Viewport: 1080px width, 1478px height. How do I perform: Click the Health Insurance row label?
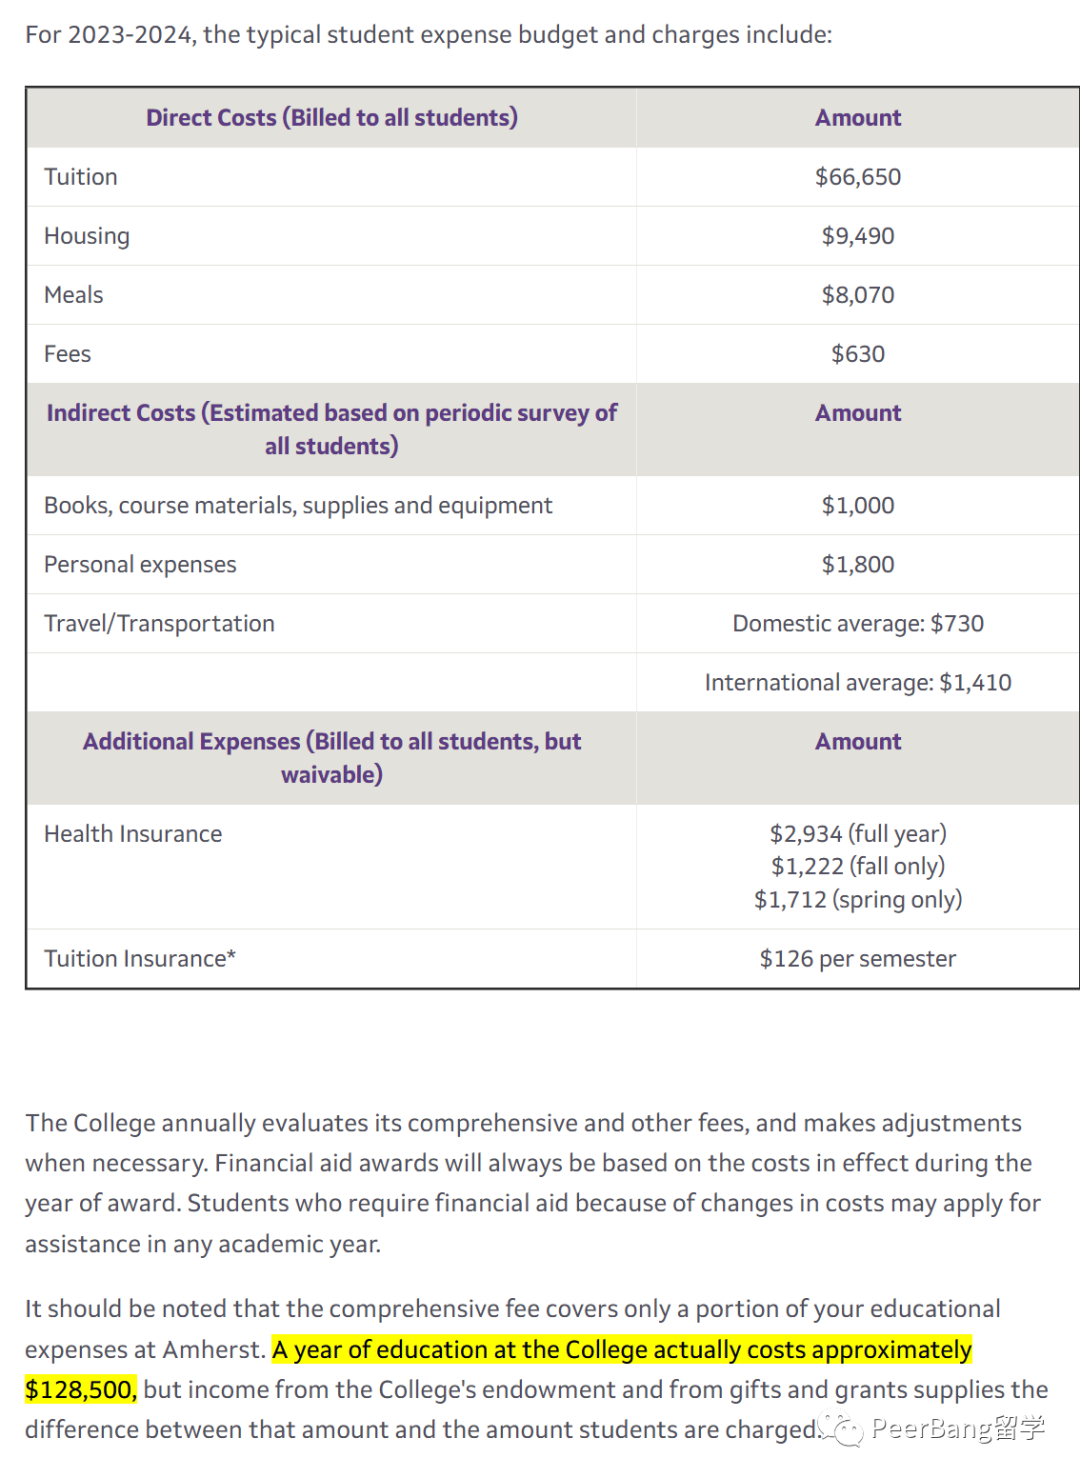click(133, 834)
